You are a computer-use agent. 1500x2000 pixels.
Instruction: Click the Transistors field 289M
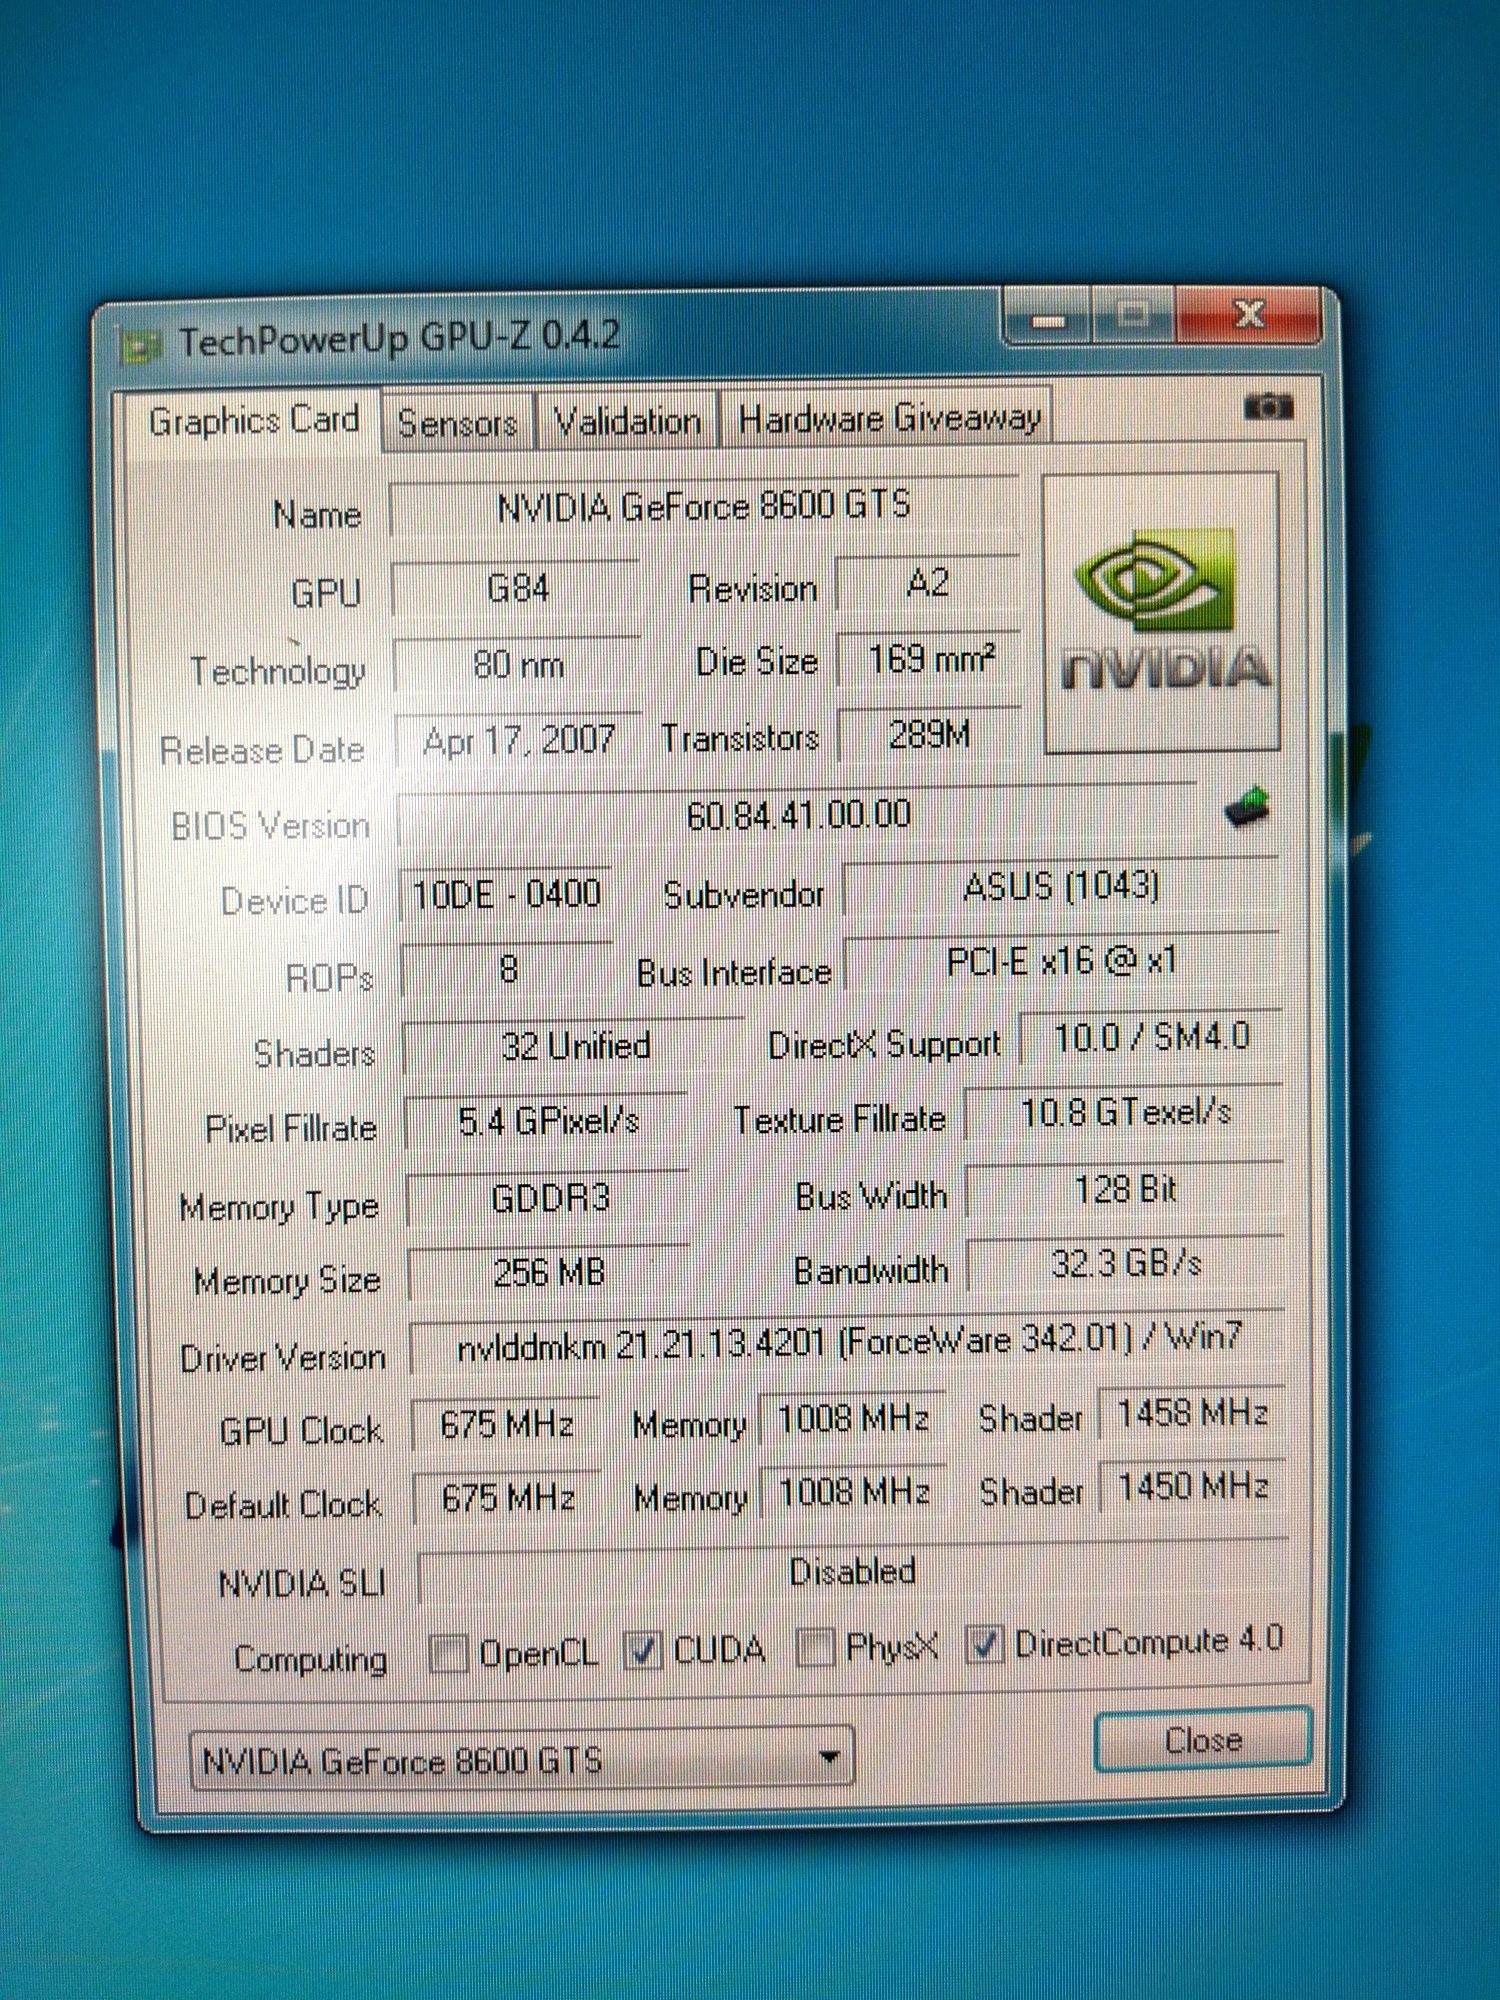click(929, 736)
